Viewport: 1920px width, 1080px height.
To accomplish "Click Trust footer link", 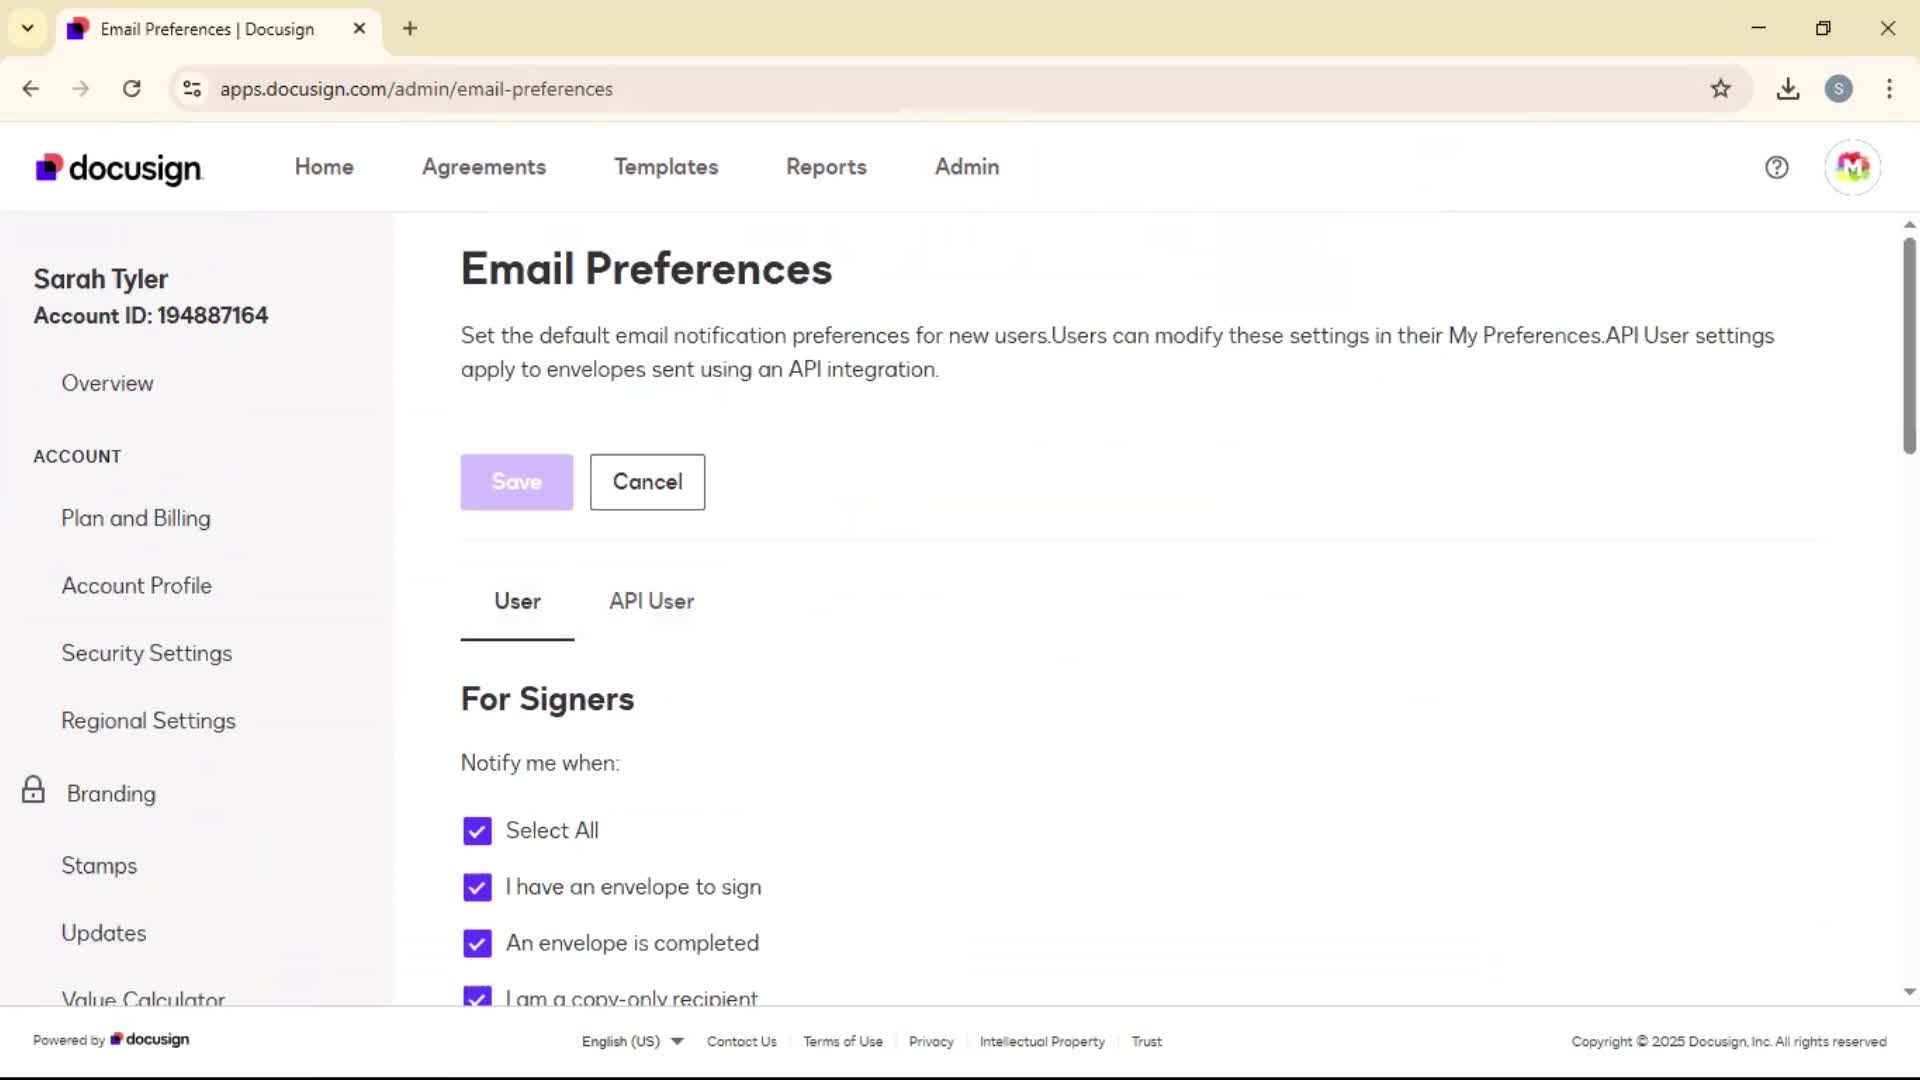I will click(x=1146, y=1041).
